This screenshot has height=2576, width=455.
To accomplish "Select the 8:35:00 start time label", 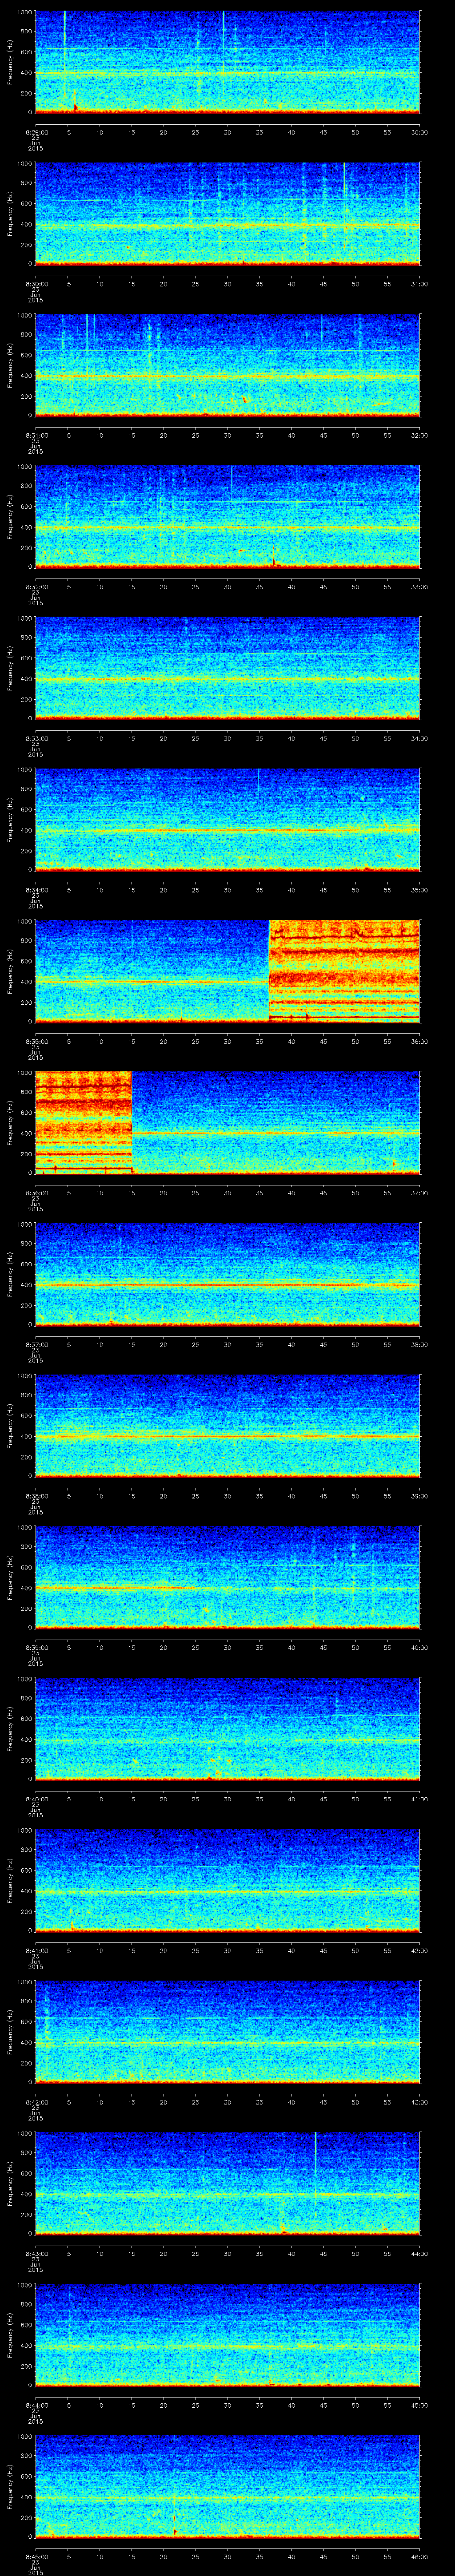I will (36, 1041).
